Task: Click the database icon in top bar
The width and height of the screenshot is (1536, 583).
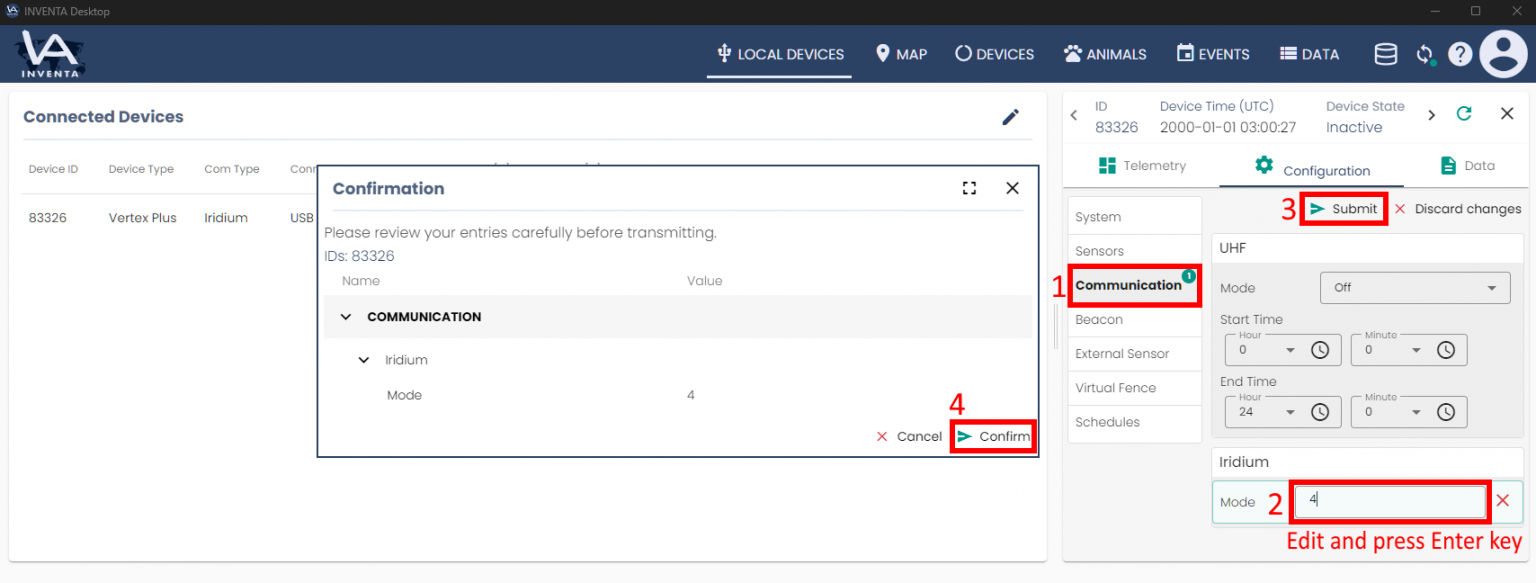Action: point(1385,54)
